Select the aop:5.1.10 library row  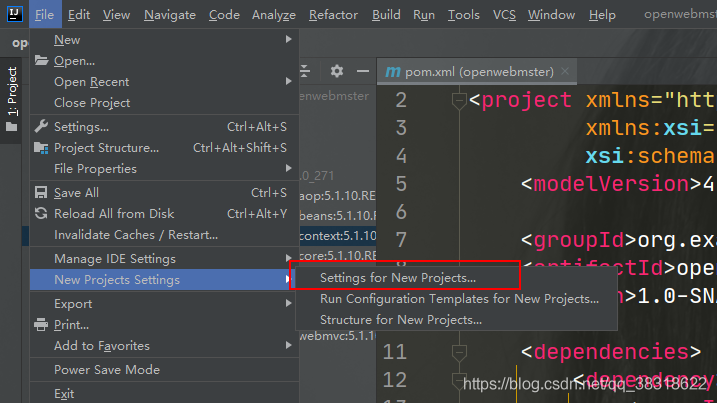tap(337, 196)
